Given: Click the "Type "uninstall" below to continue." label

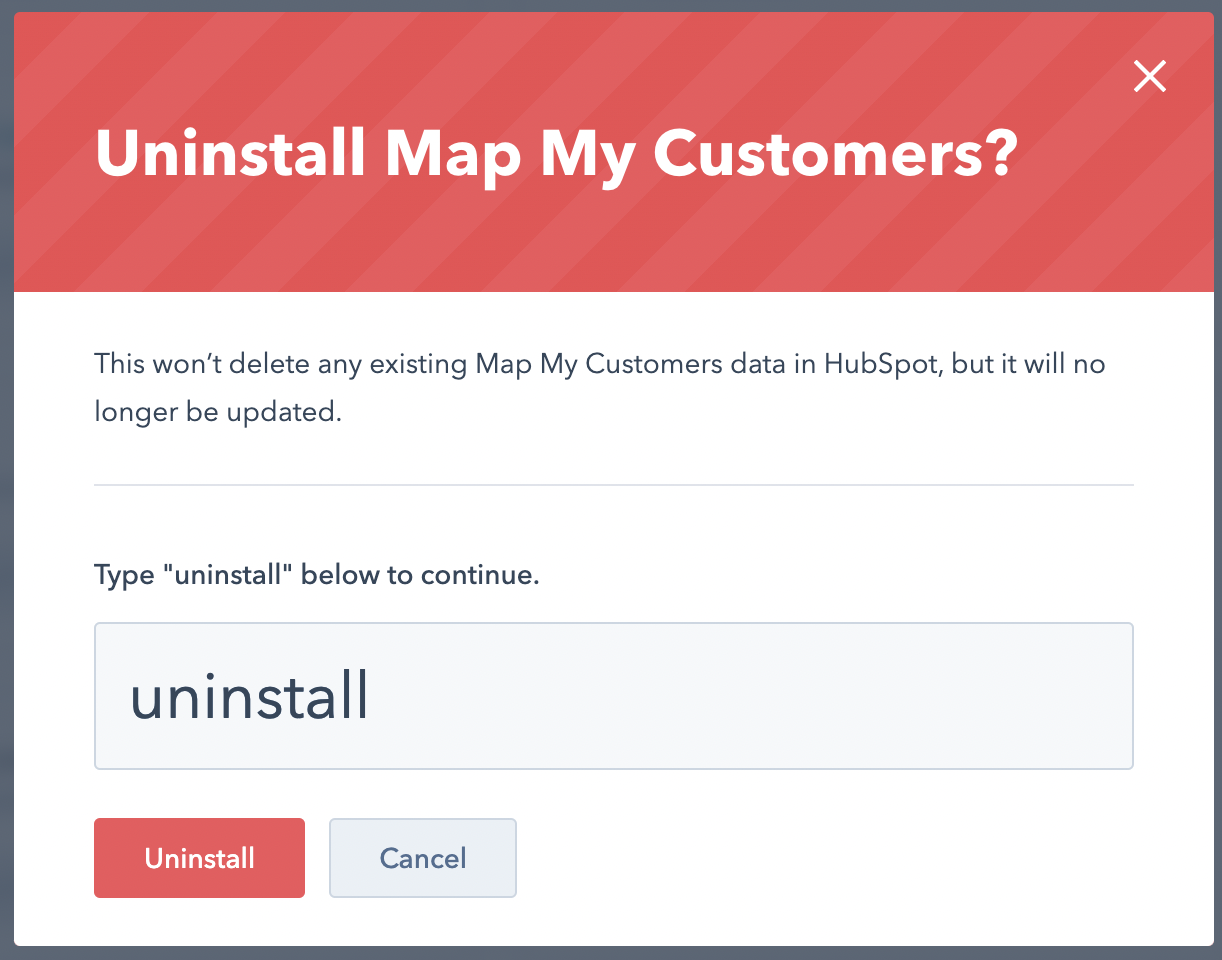Looking at the screenshot, I should 317,576.
